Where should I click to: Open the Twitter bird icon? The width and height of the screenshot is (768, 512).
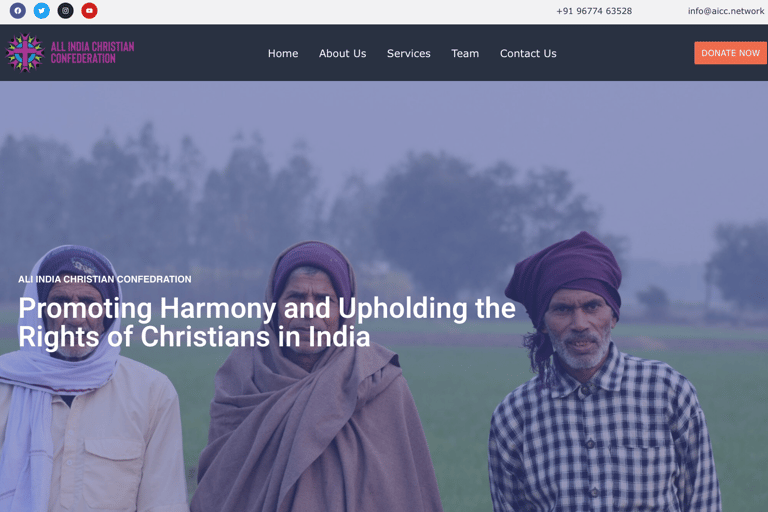pos(42,10)
